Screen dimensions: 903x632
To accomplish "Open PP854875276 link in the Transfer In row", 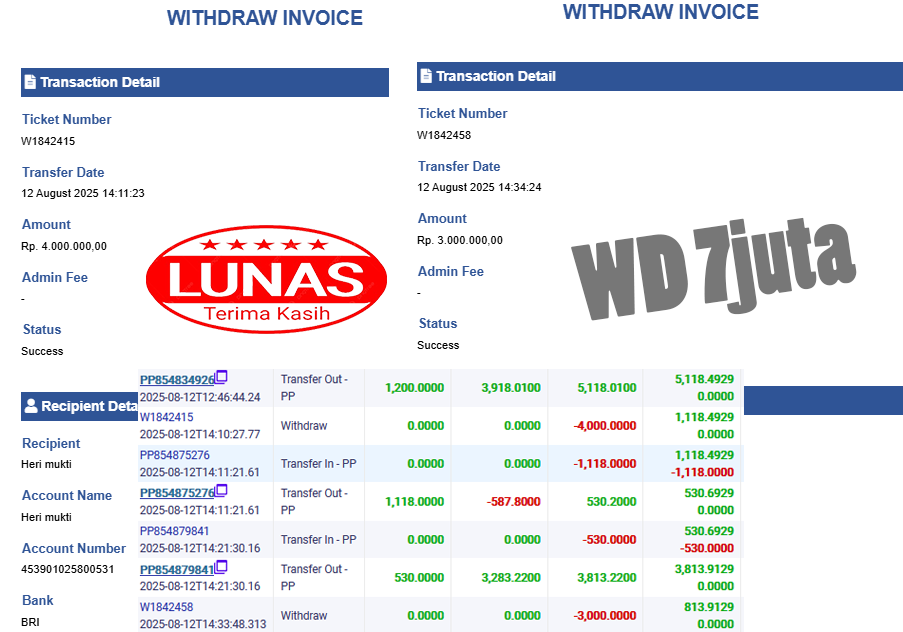I will click(x=174, y=455).
